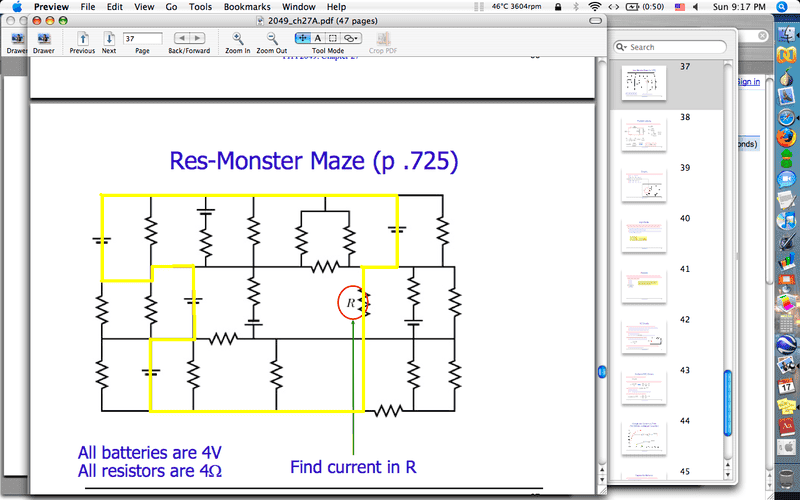Image resolution: width=800 pixels, height=500 pixels.
Task: Click the battery status (0:50) icon
Action: pyautogui.click(x=645, y=7)
